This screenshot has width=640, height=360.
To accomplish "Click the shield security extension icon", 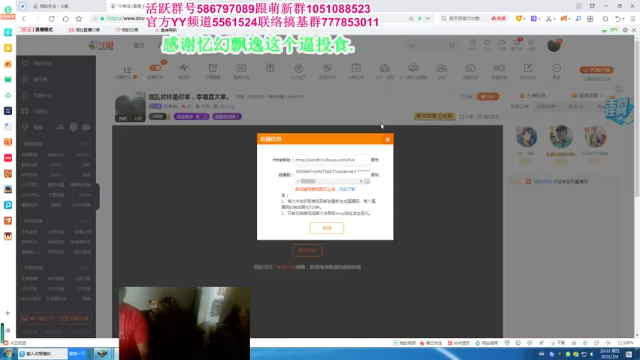I will [519, 19].
